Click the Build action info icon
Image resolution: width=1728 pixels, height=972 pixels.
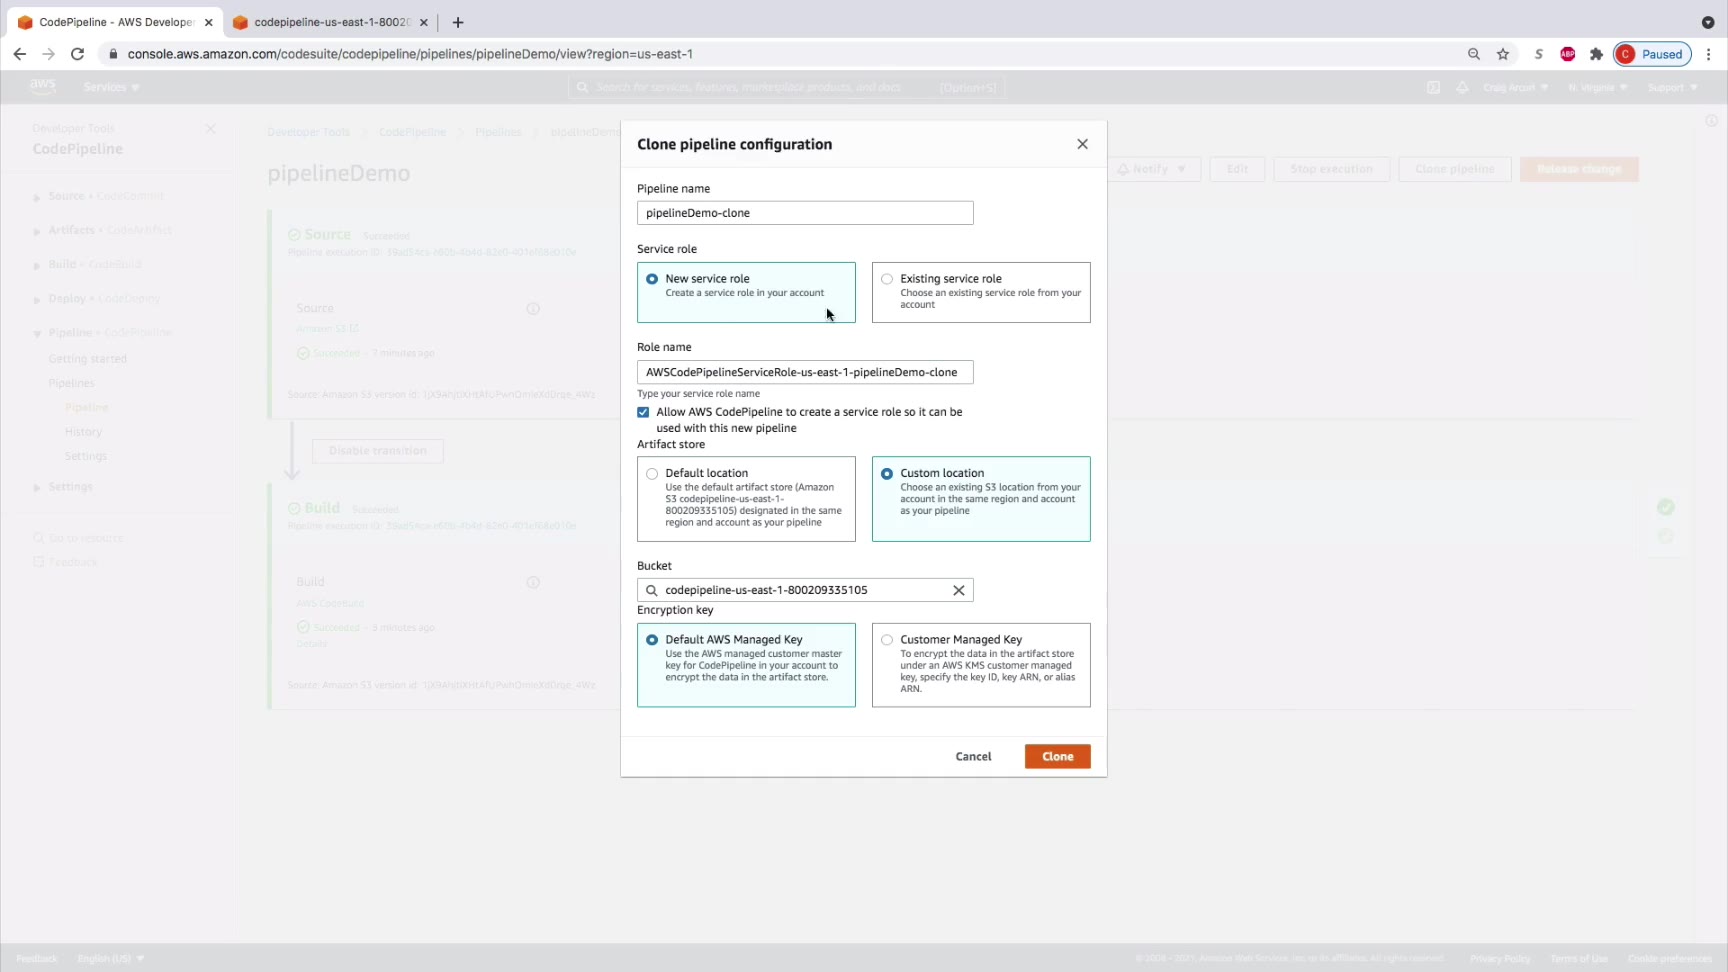tap(533, 582)
